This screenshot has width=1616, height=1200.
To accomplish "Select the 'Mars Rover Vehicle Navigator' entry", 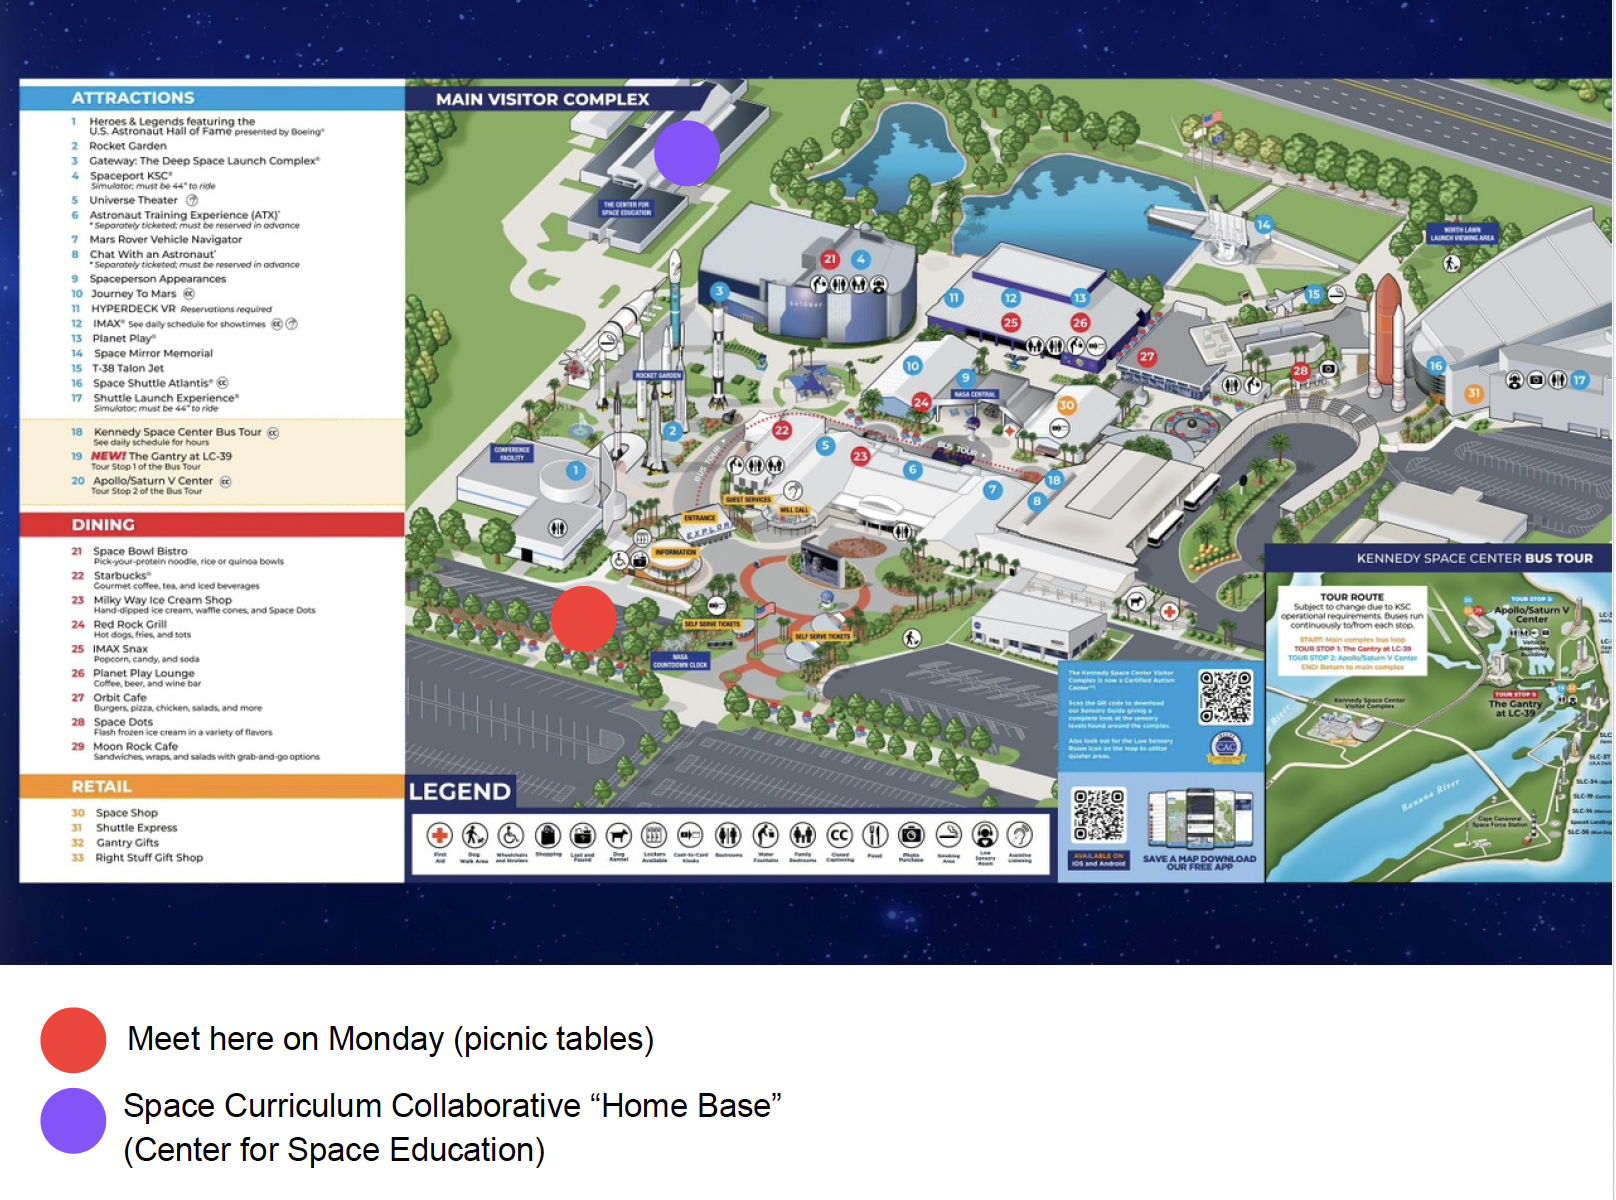I will tap(166, 240).
